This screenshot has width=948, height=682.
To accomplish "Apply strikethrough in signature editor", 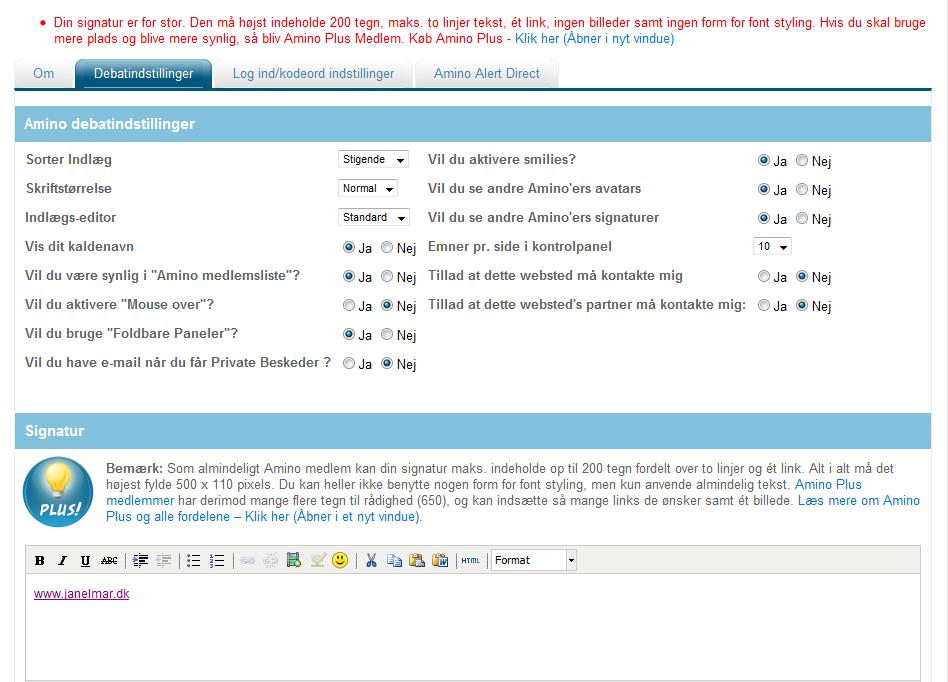I will 109,560.
